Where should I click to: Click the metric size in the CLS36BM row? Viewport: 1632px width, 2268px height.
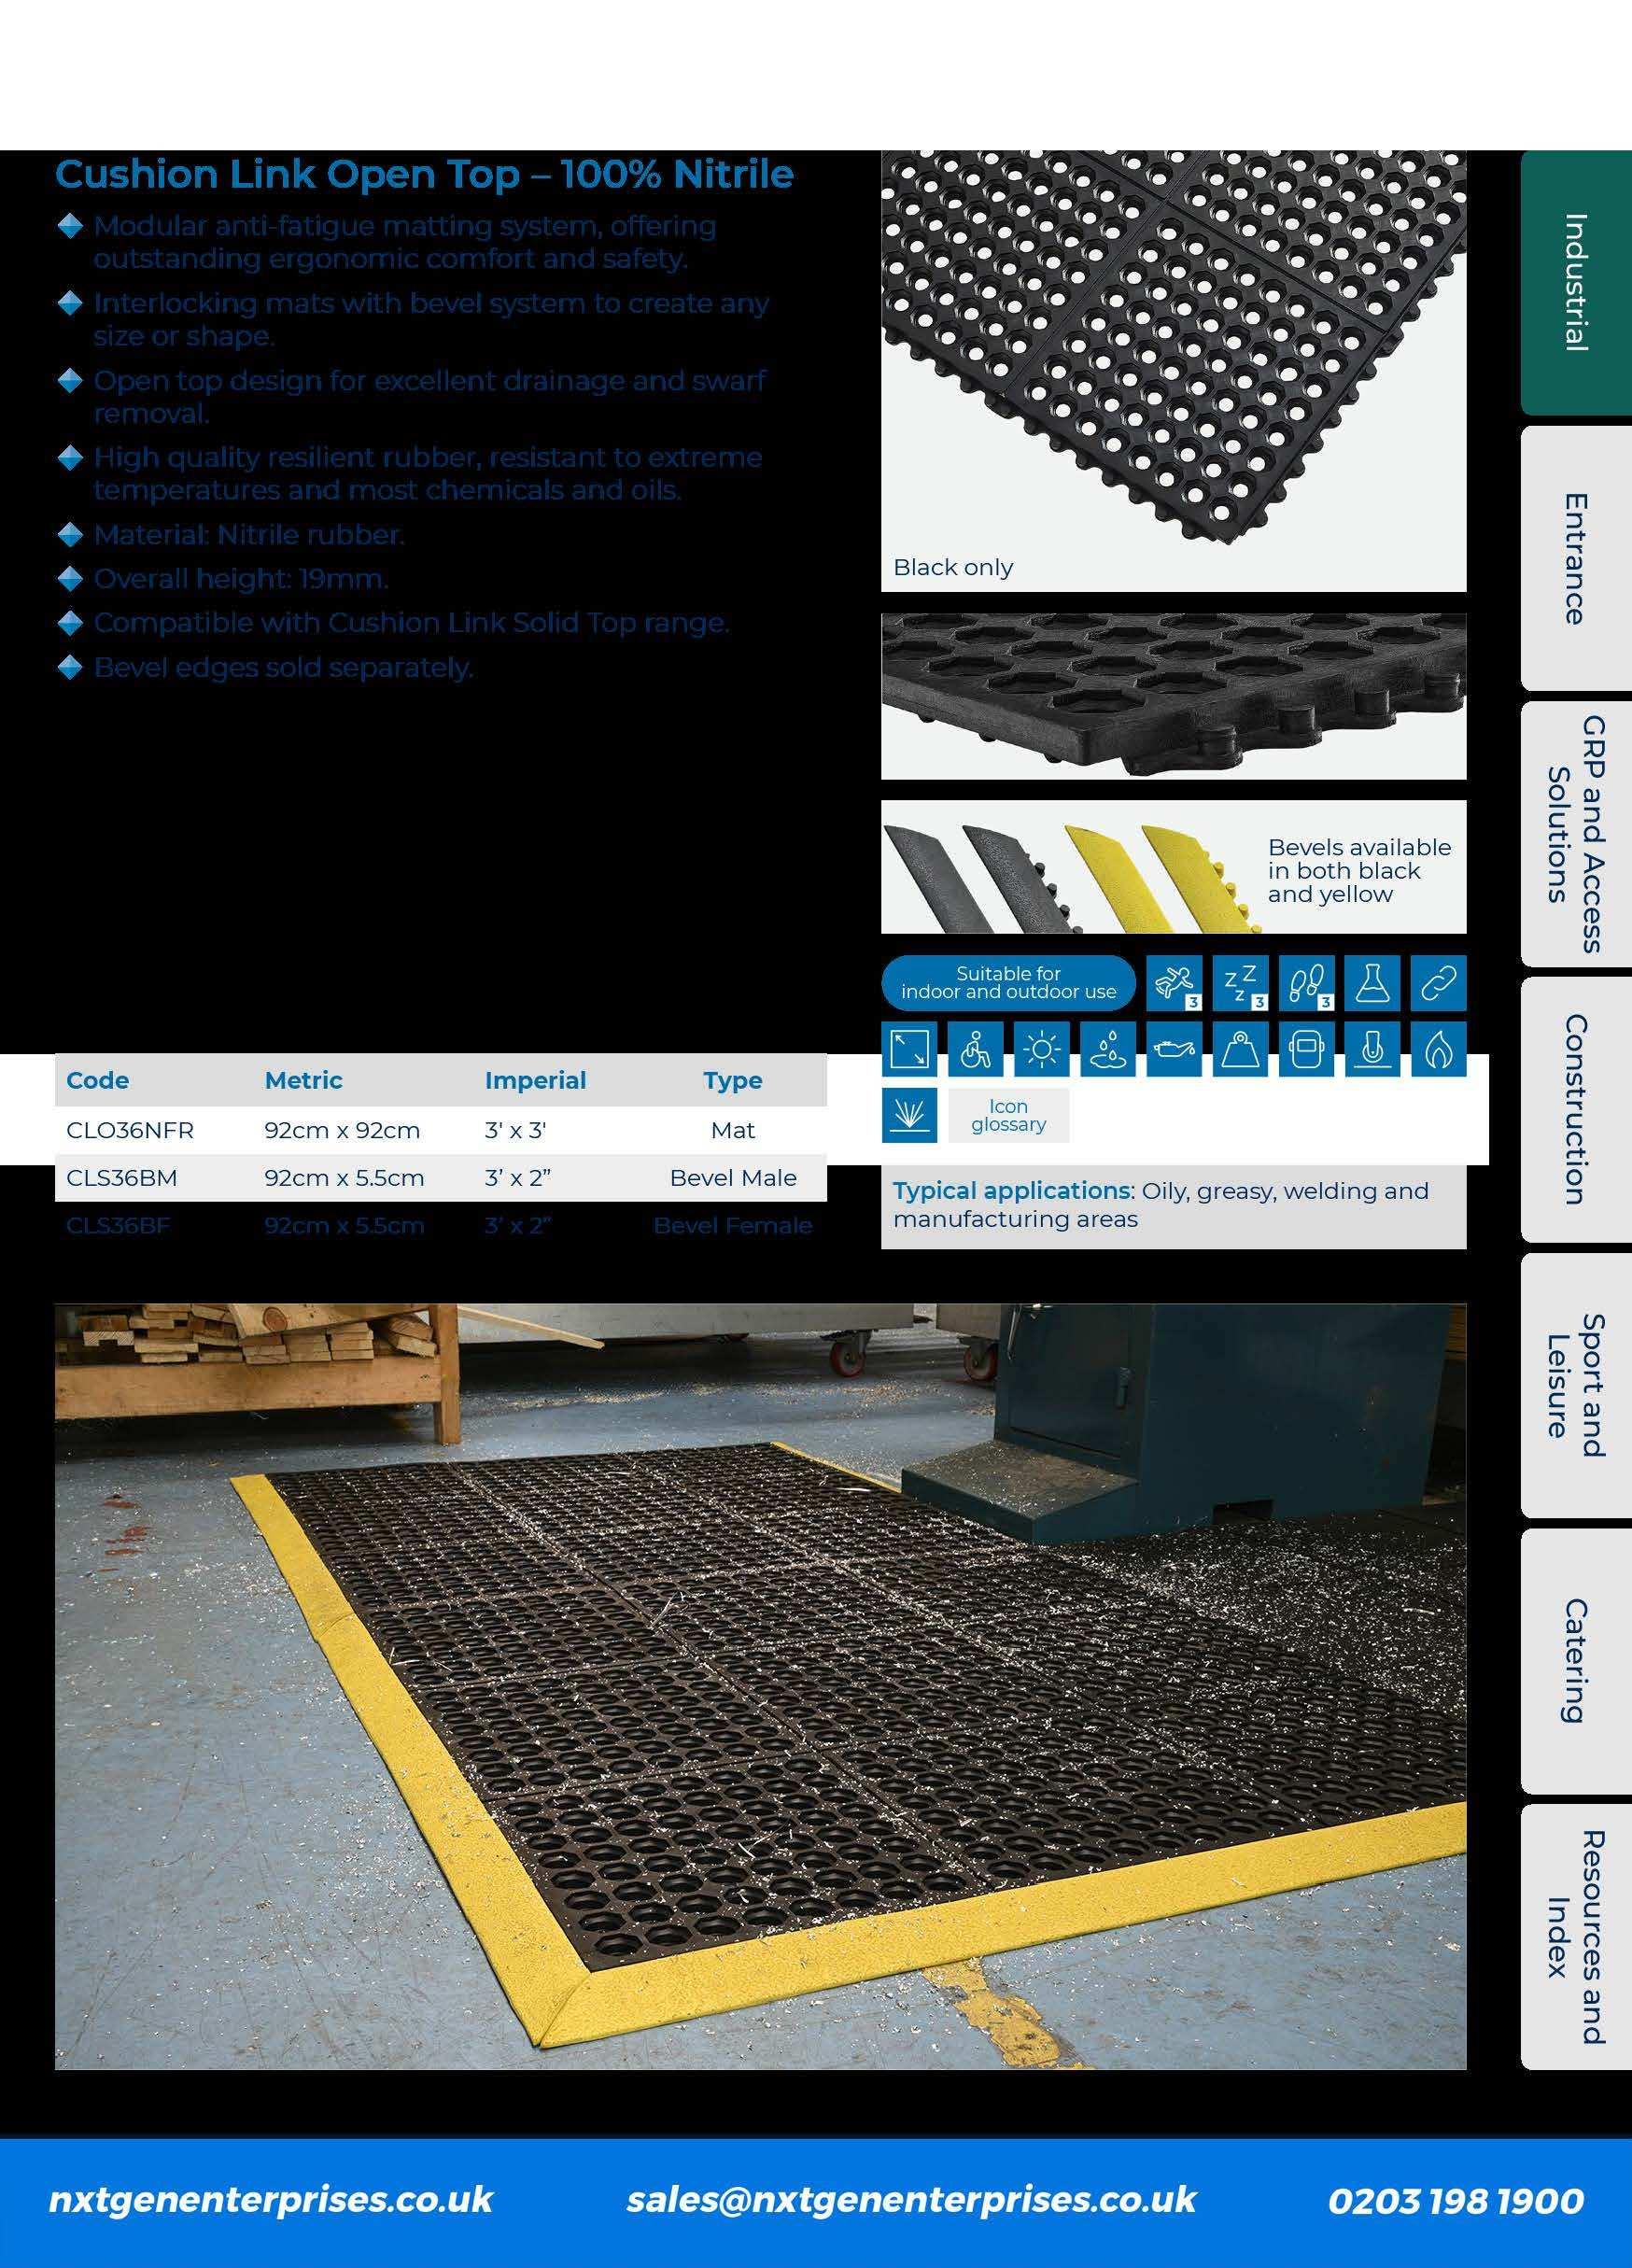(x=344, y=1178)
